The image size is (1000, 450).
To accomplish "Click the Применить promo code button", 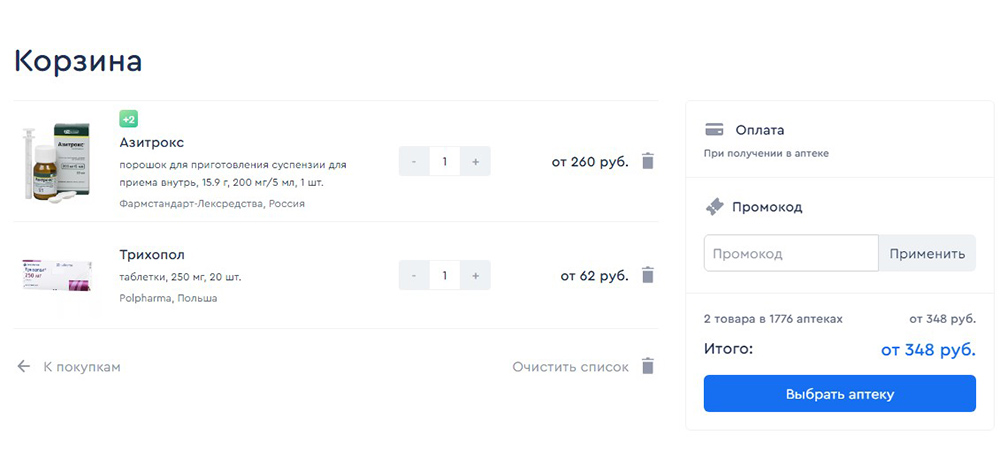I will 927,253.
